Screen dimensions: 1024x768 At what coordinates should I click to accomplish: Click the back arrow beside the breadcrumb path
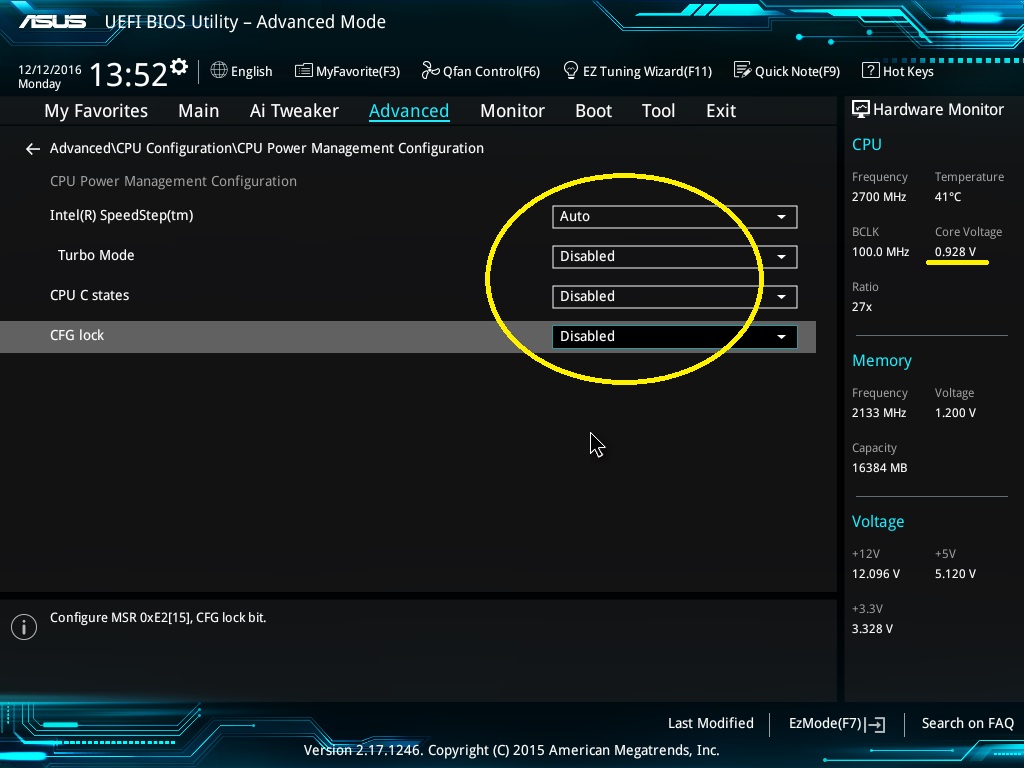(33, 149)
